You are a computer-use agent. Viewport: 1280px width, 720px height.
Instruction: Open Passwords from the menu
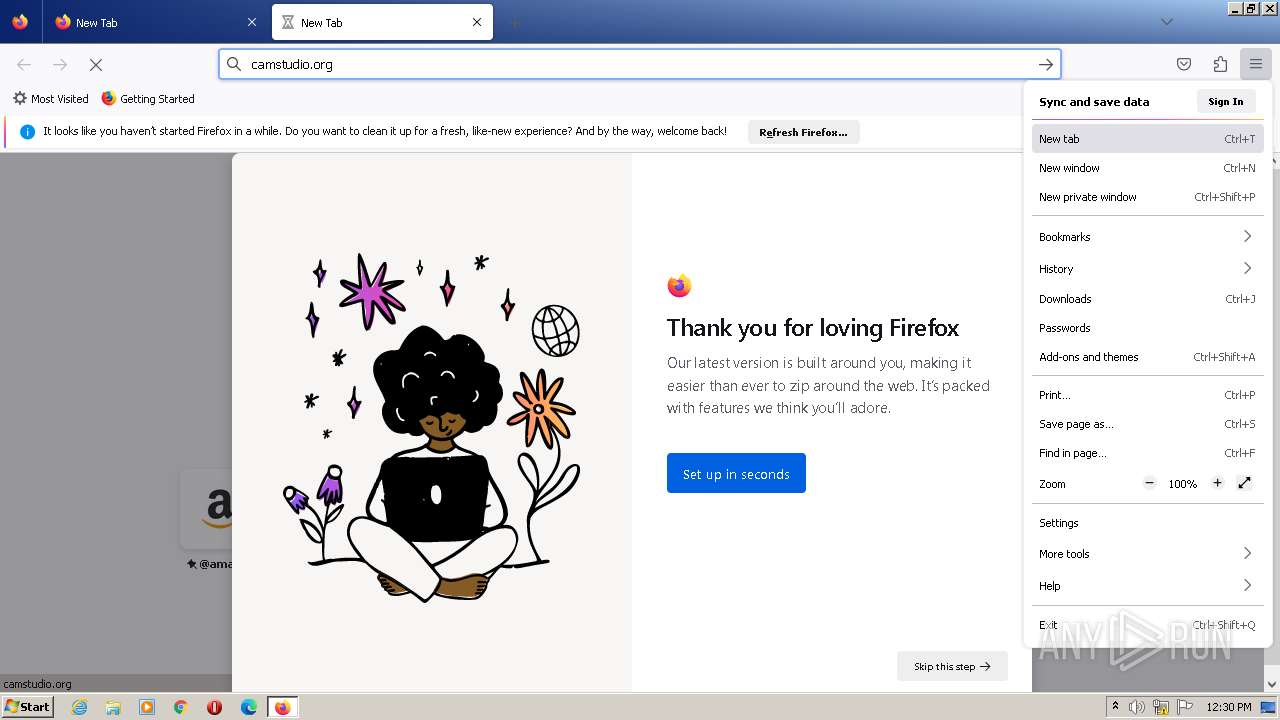click(1147, 328)
